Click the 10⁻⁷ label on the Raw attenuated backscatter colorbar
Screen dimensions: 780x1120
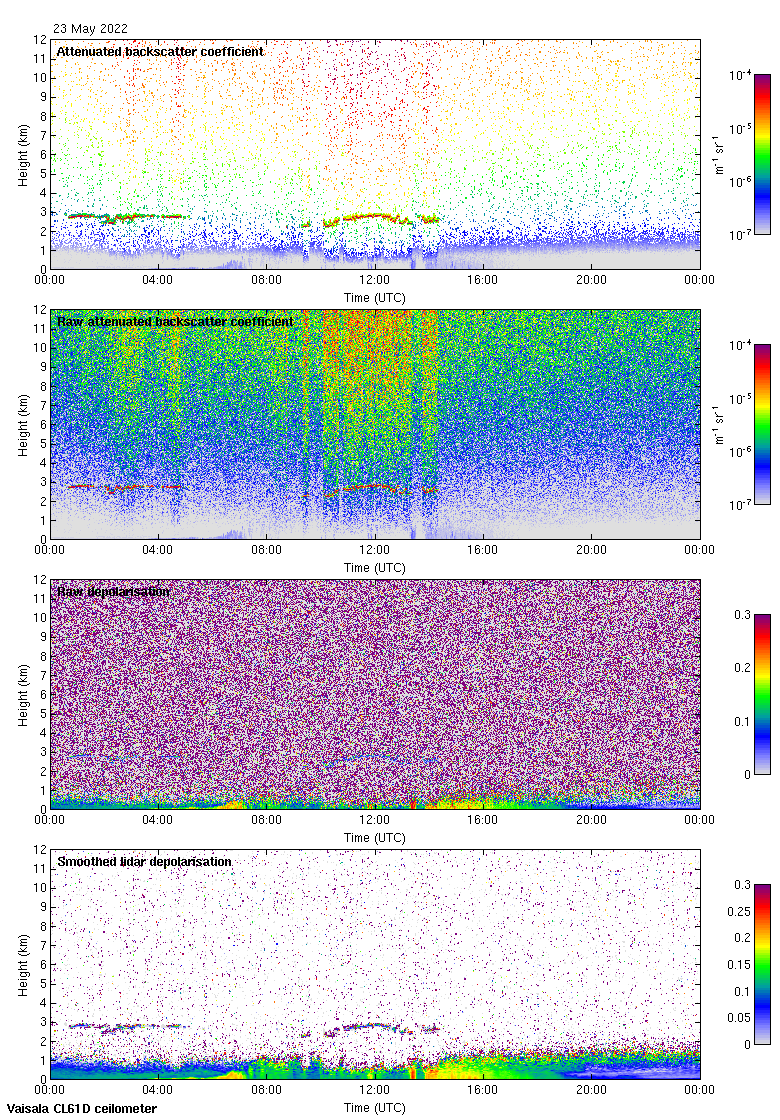click(739, 505)
